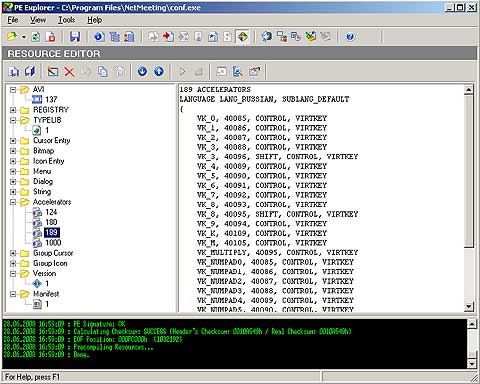Click the last Resource Editor toolbar icon

click(x=254, y=71)
